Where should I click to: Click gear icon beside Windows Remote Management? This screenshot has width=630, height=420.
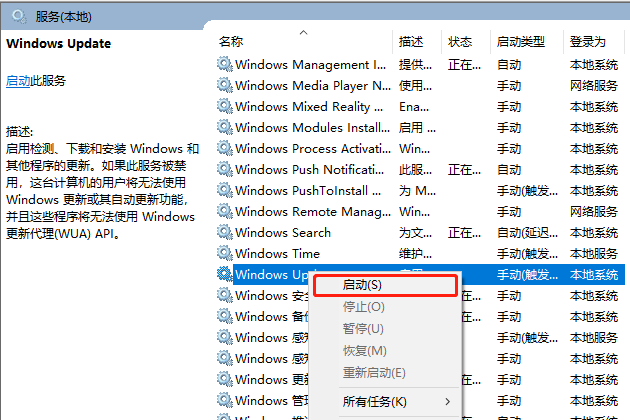tap(225, 211)
